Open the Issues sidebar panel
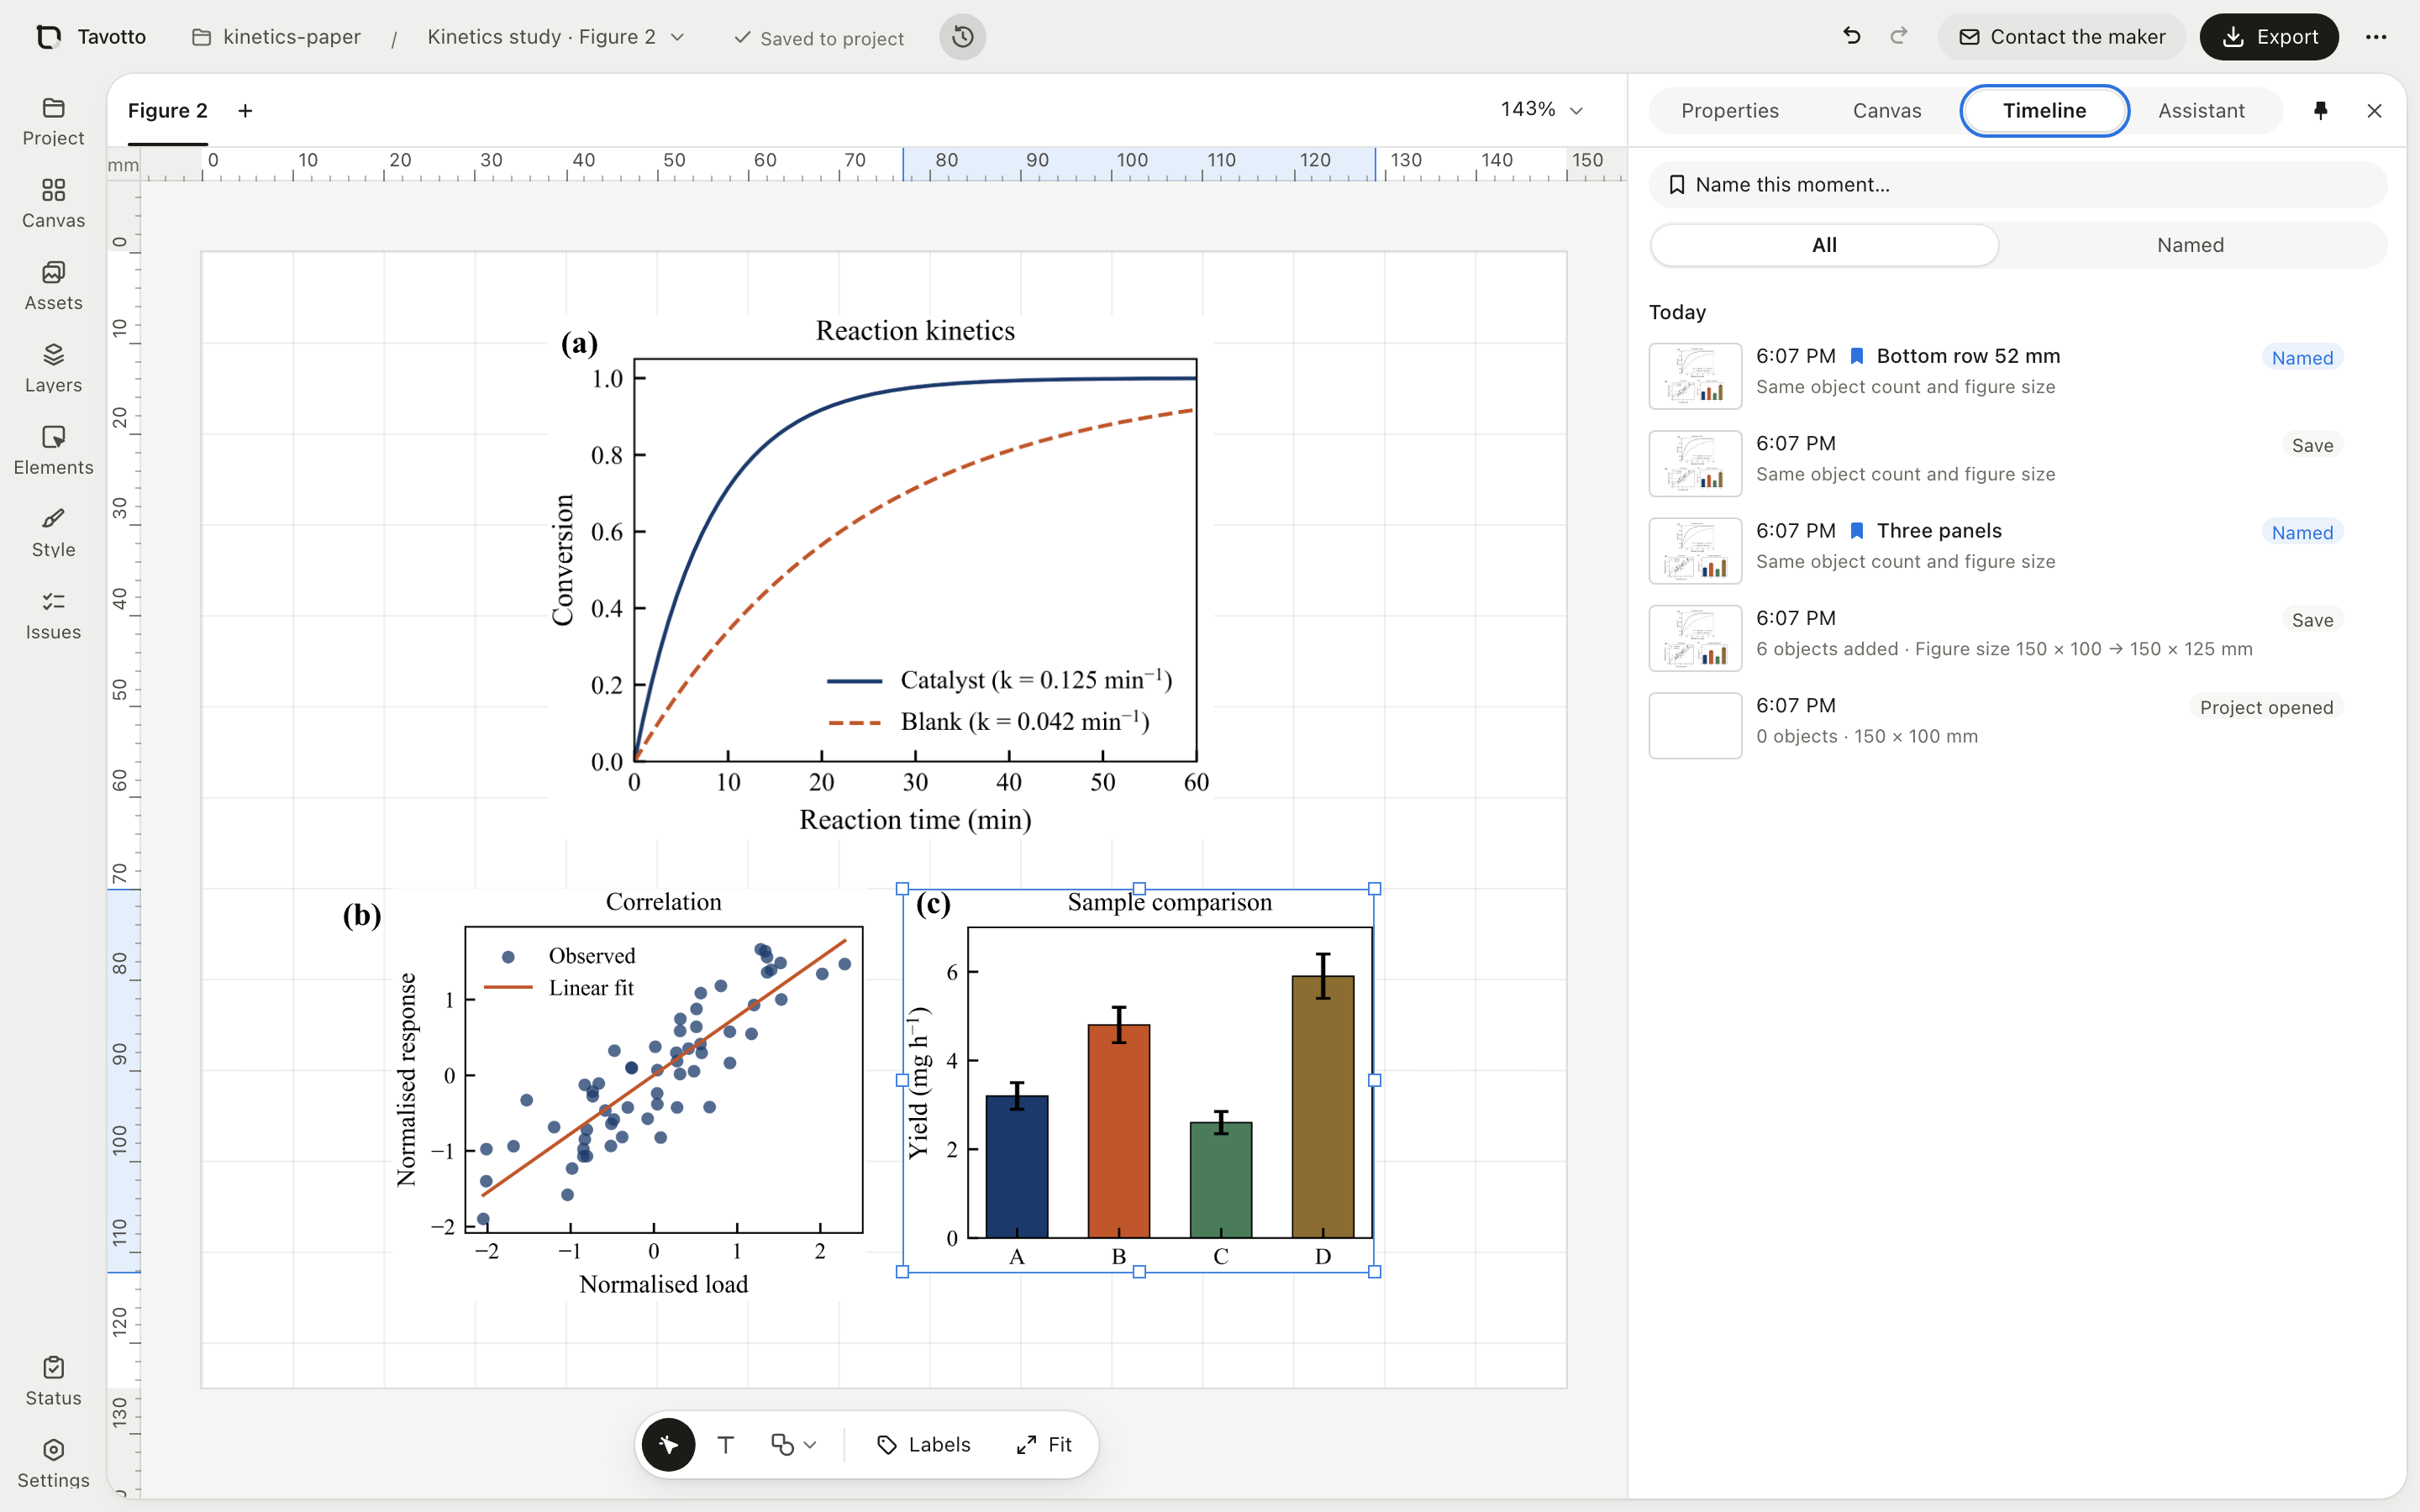Image resolution: width=2420 pixels, height=1512 pixels. point(53,615)
